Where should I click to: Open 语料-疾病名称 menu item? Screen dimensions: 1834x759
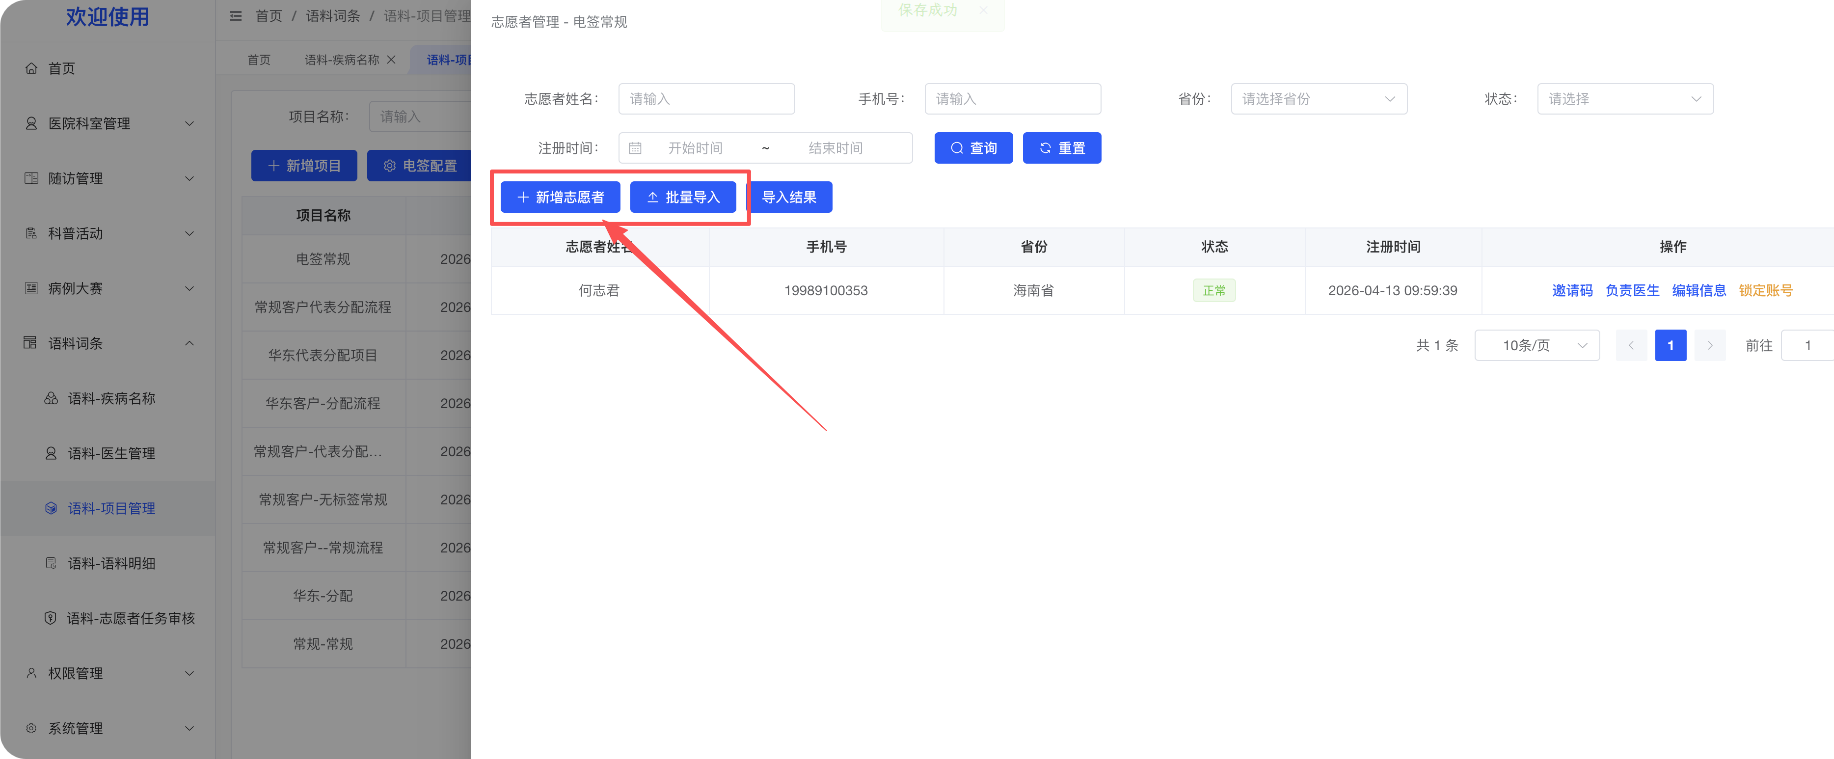click(x=108, y=399)
